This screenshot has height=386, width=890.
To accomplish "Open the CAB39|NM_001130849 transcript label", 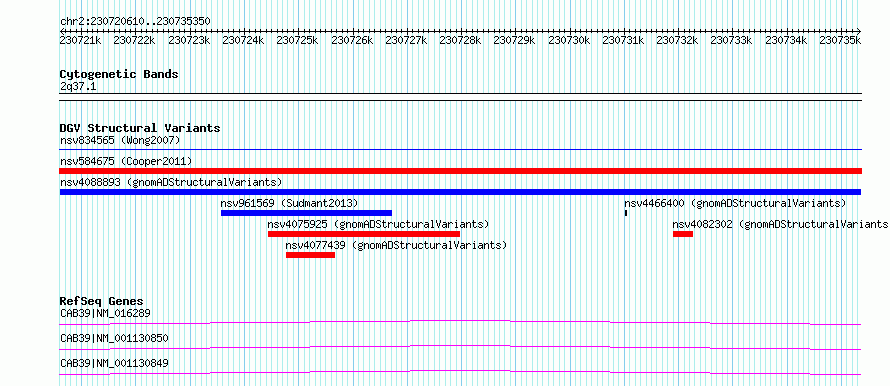I will tap(114, 363).
